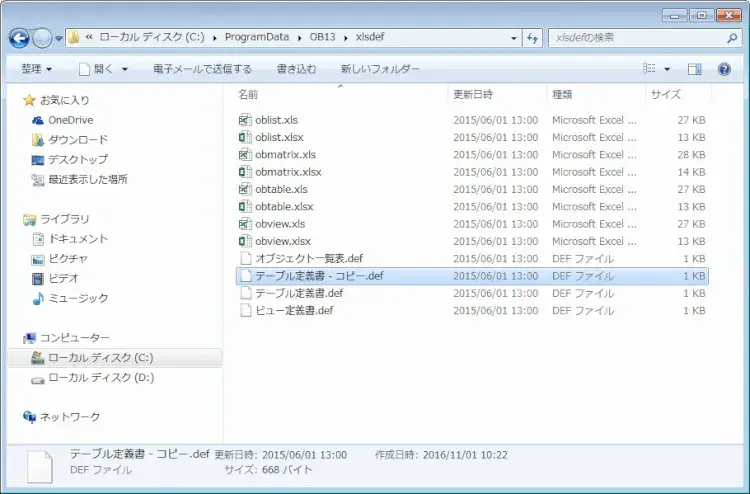The image size is (750, 494).
Task: Expand the arrow after ローカル ディスク (C:) breadcrumb
Action: tap(214, 38)
